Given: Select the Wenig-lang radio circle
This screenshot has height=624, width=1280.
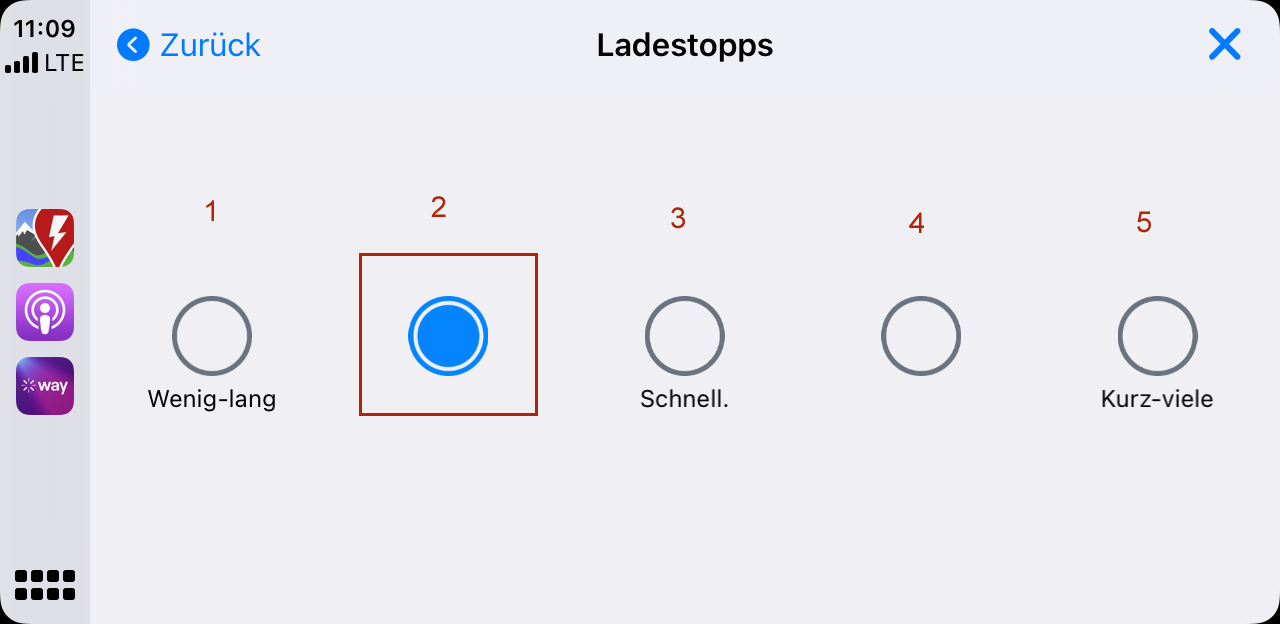Looking at the screenshot, I should tap(212, 336).
